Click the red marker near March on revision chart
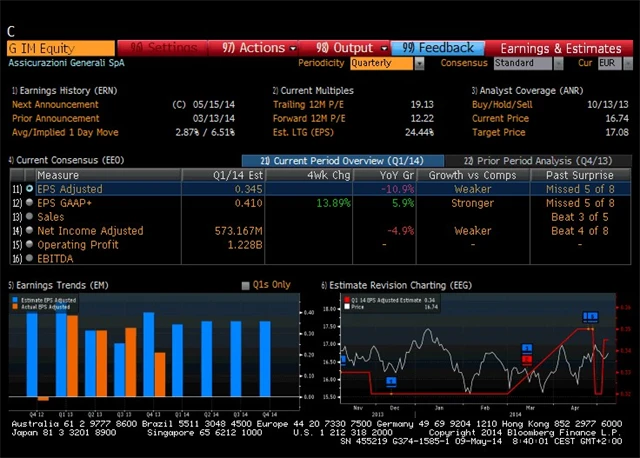The height and width of the screenshot is (458, 640). pos(527,358)
